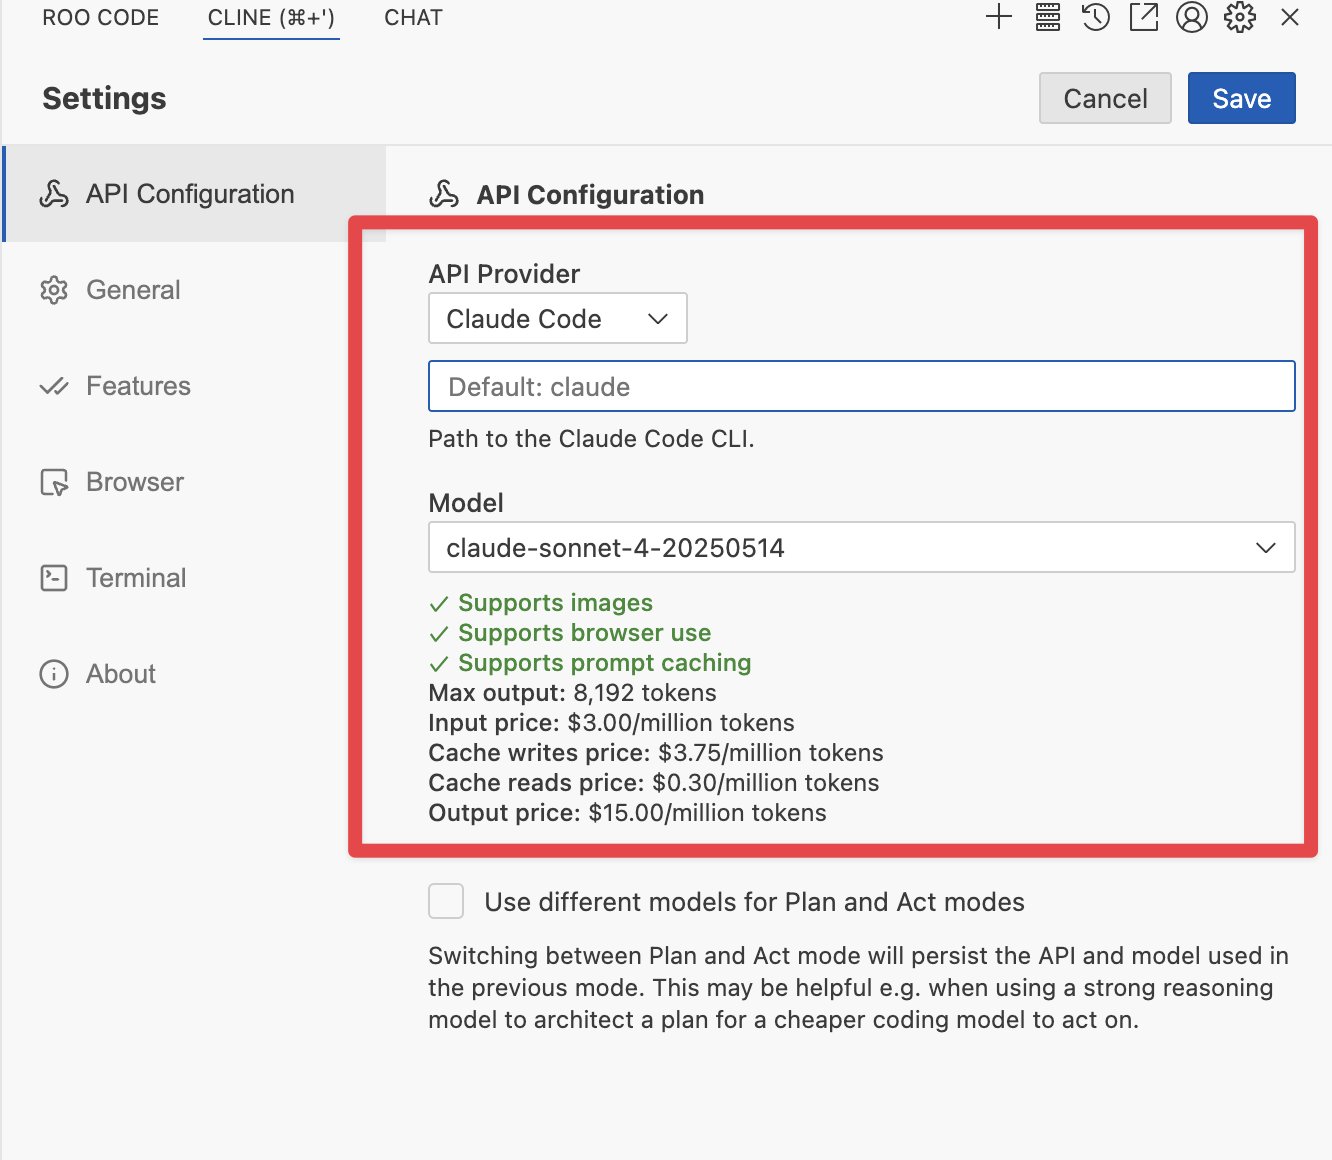Screen dimensions: 1332x1160
Task: Open the account profile icon
Action: click(1192, 17)
